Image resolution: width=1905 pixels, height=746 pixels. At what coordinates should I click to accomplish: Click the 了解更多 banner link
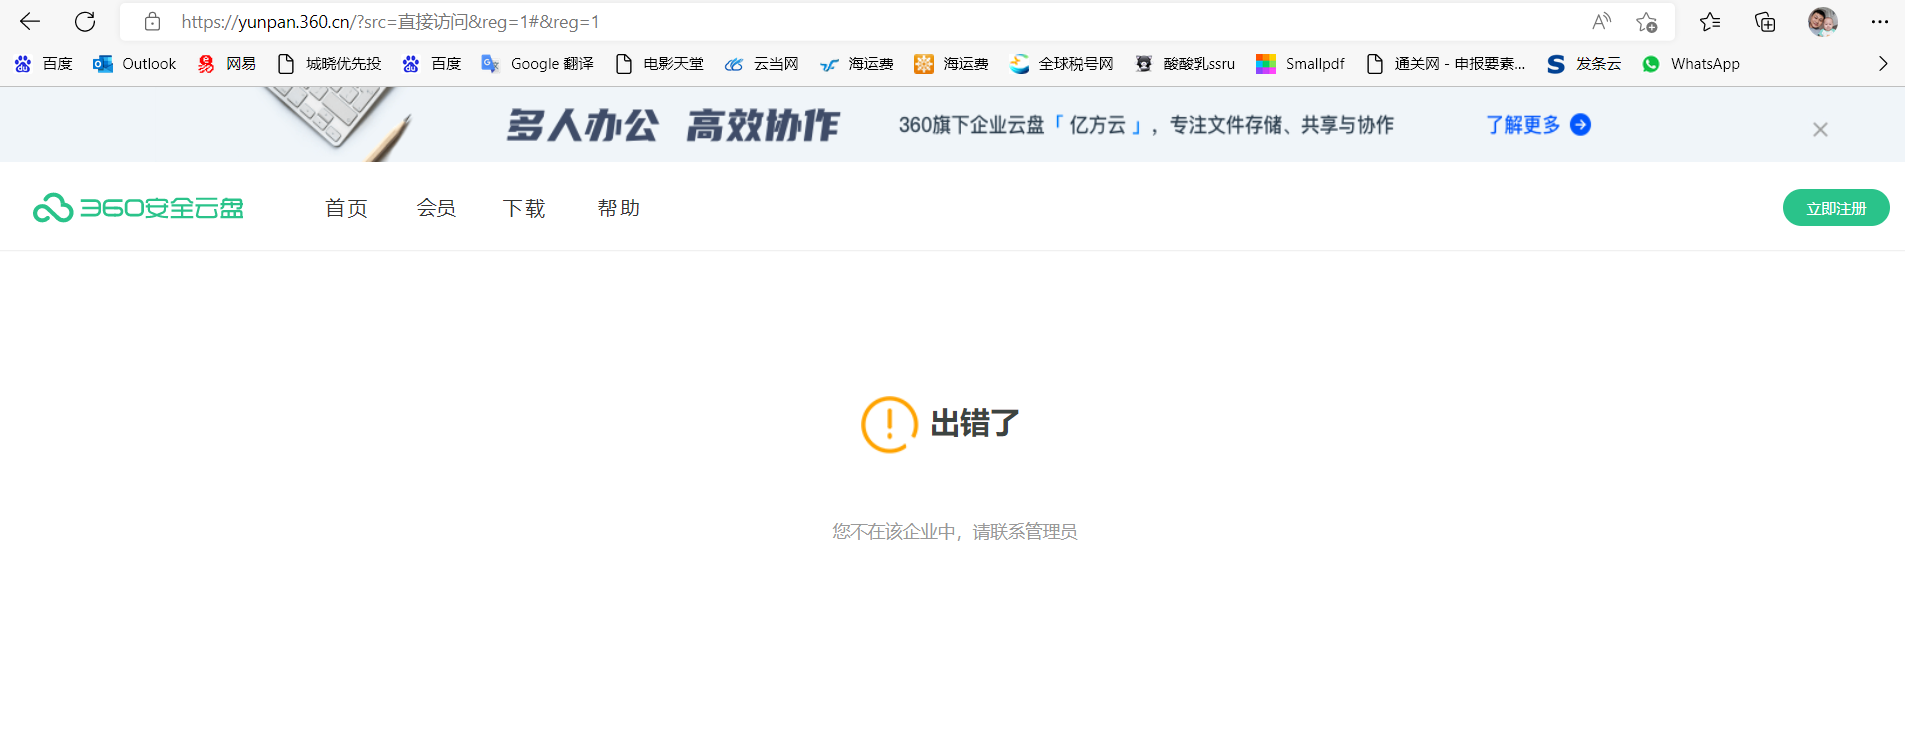point(1522,125)
